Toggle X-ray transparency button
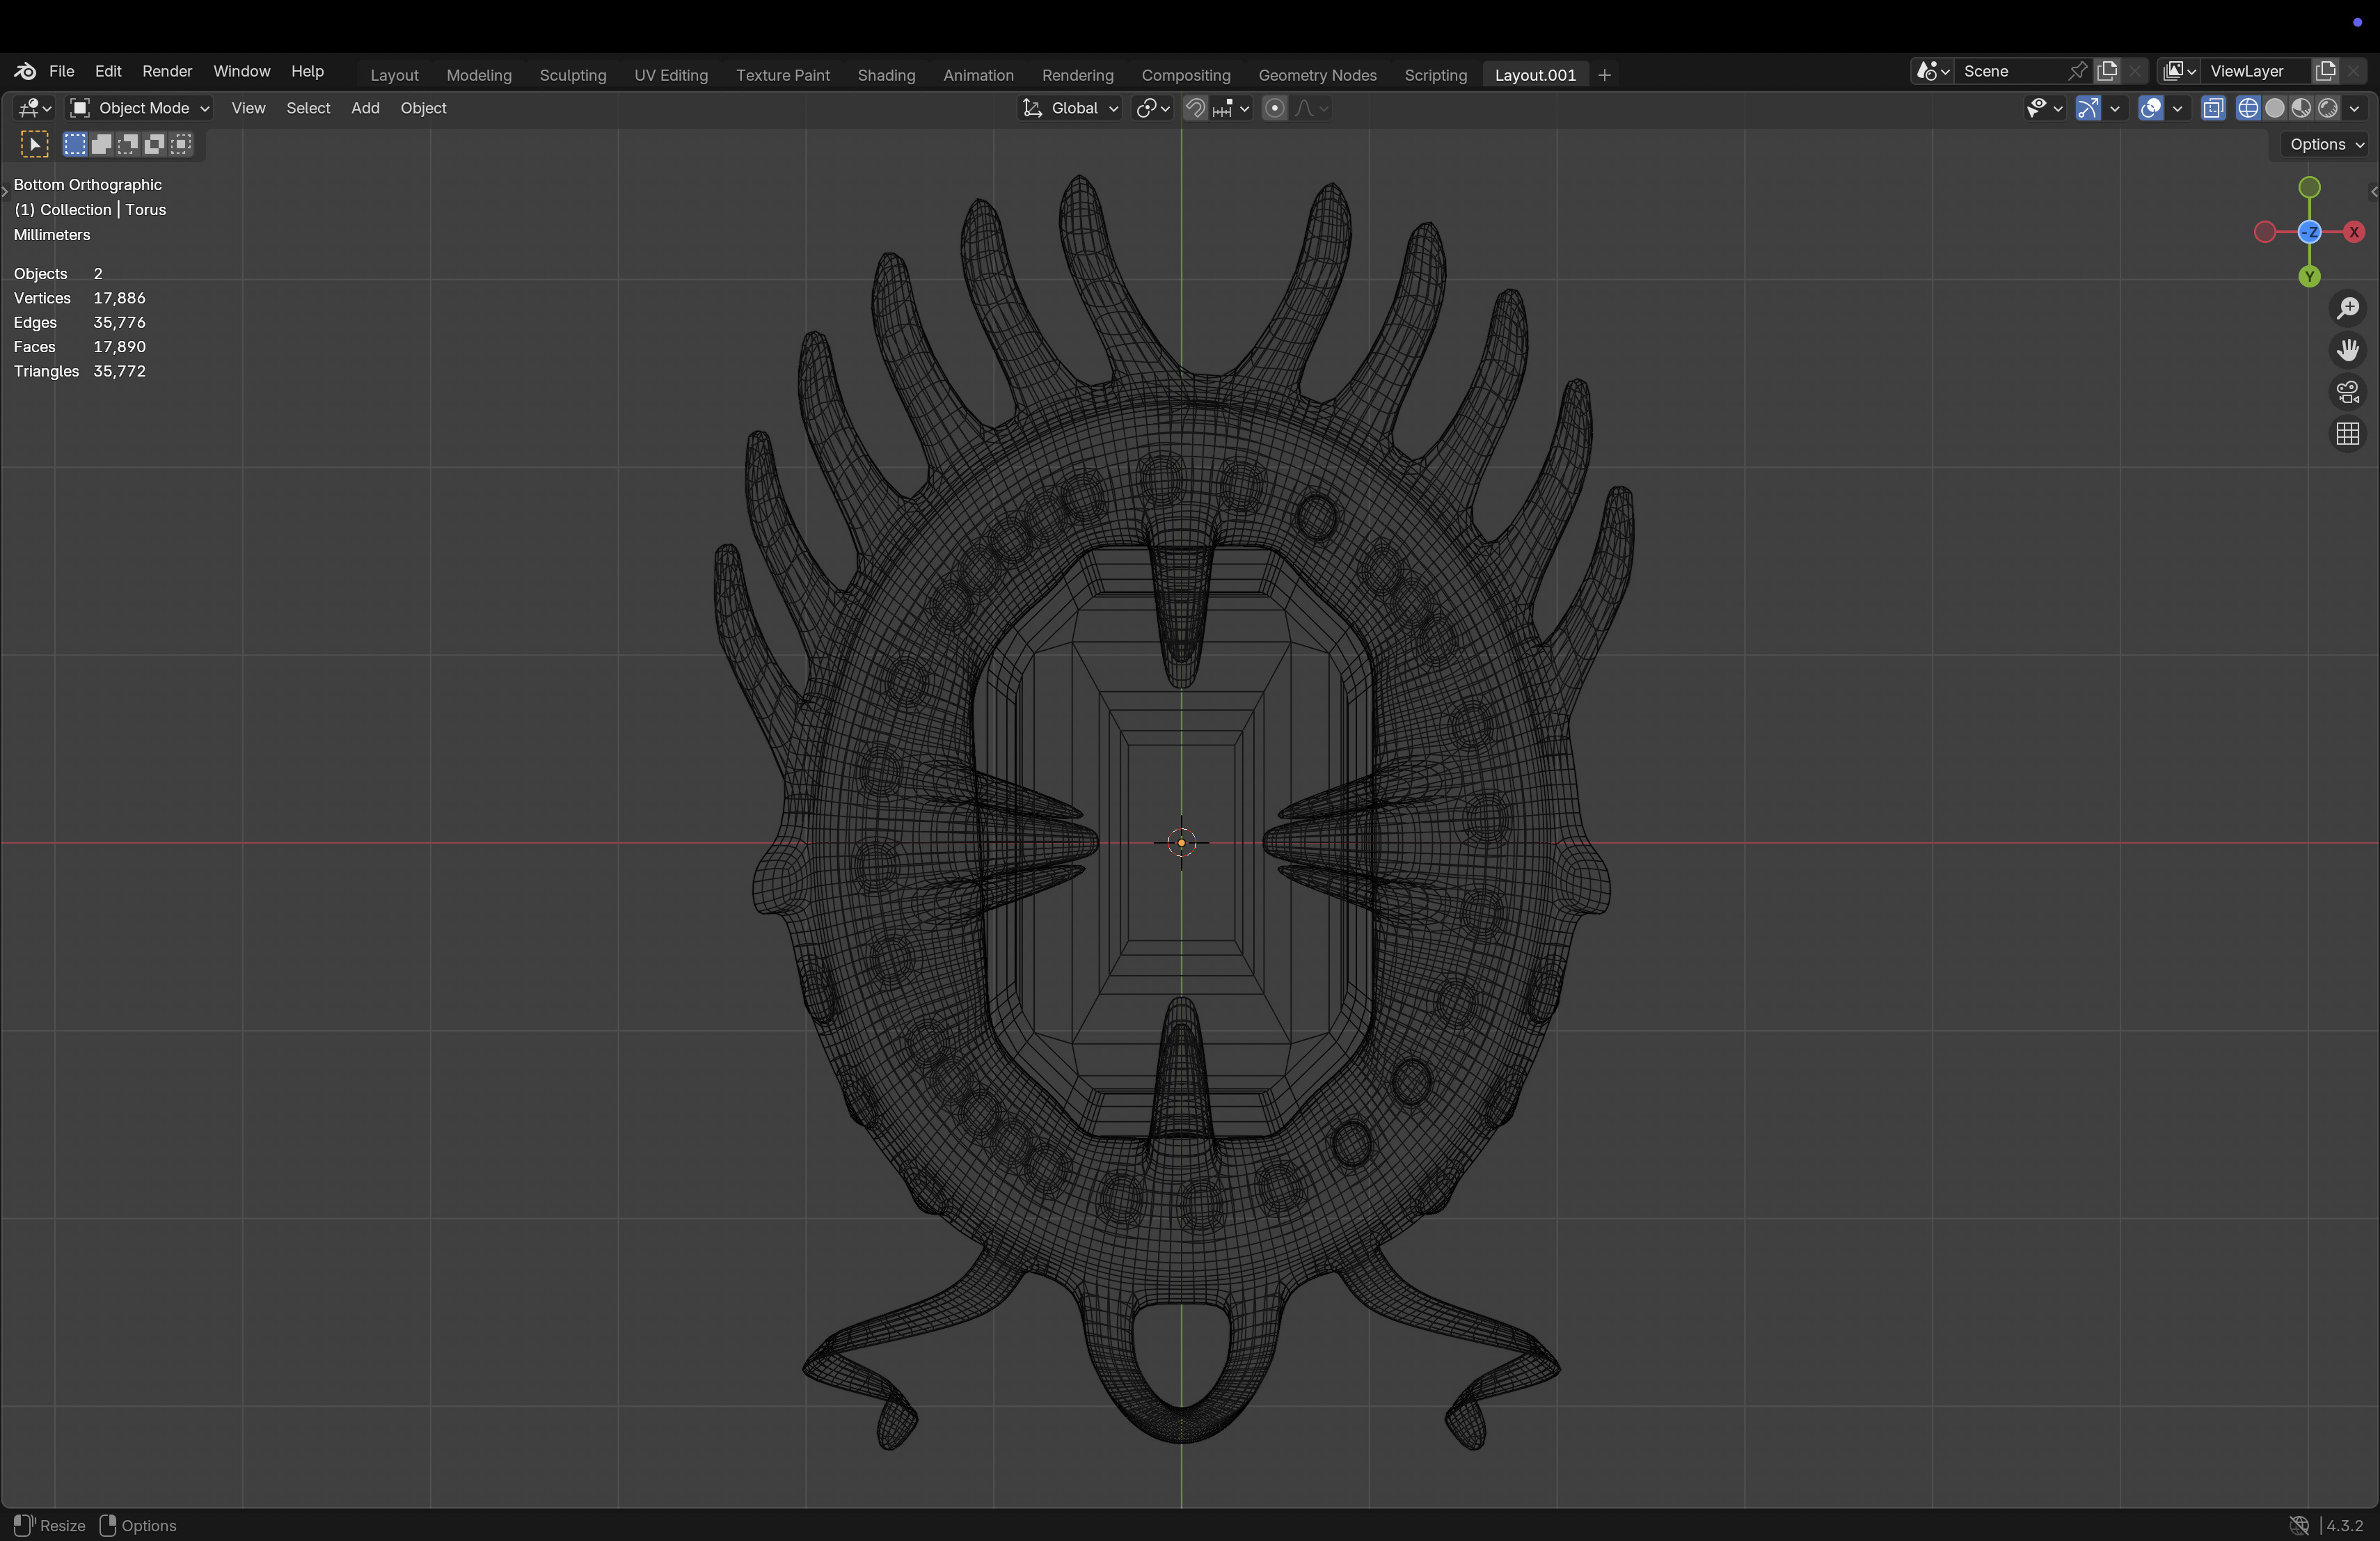Screen dimensions: 2380x1541 tap(2213, 108)
